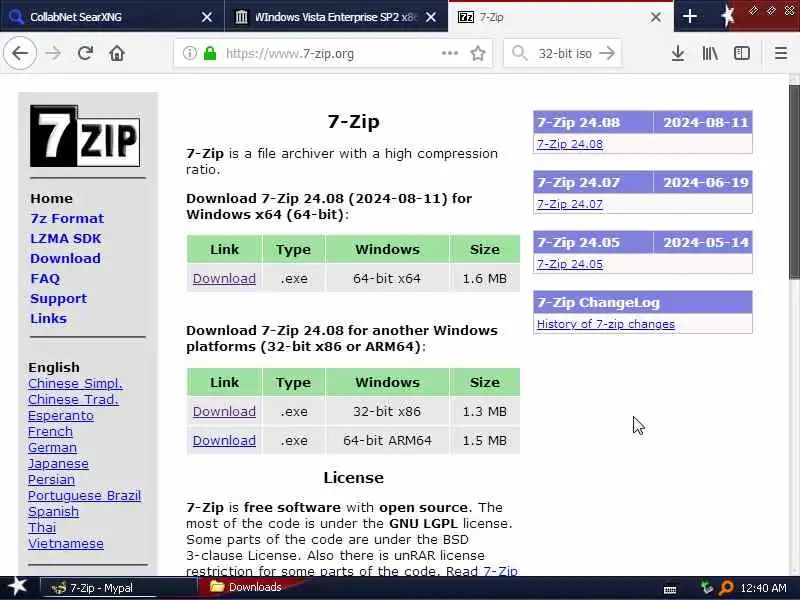
Task: Open the hamburger application menu
Action: [781, 53]
